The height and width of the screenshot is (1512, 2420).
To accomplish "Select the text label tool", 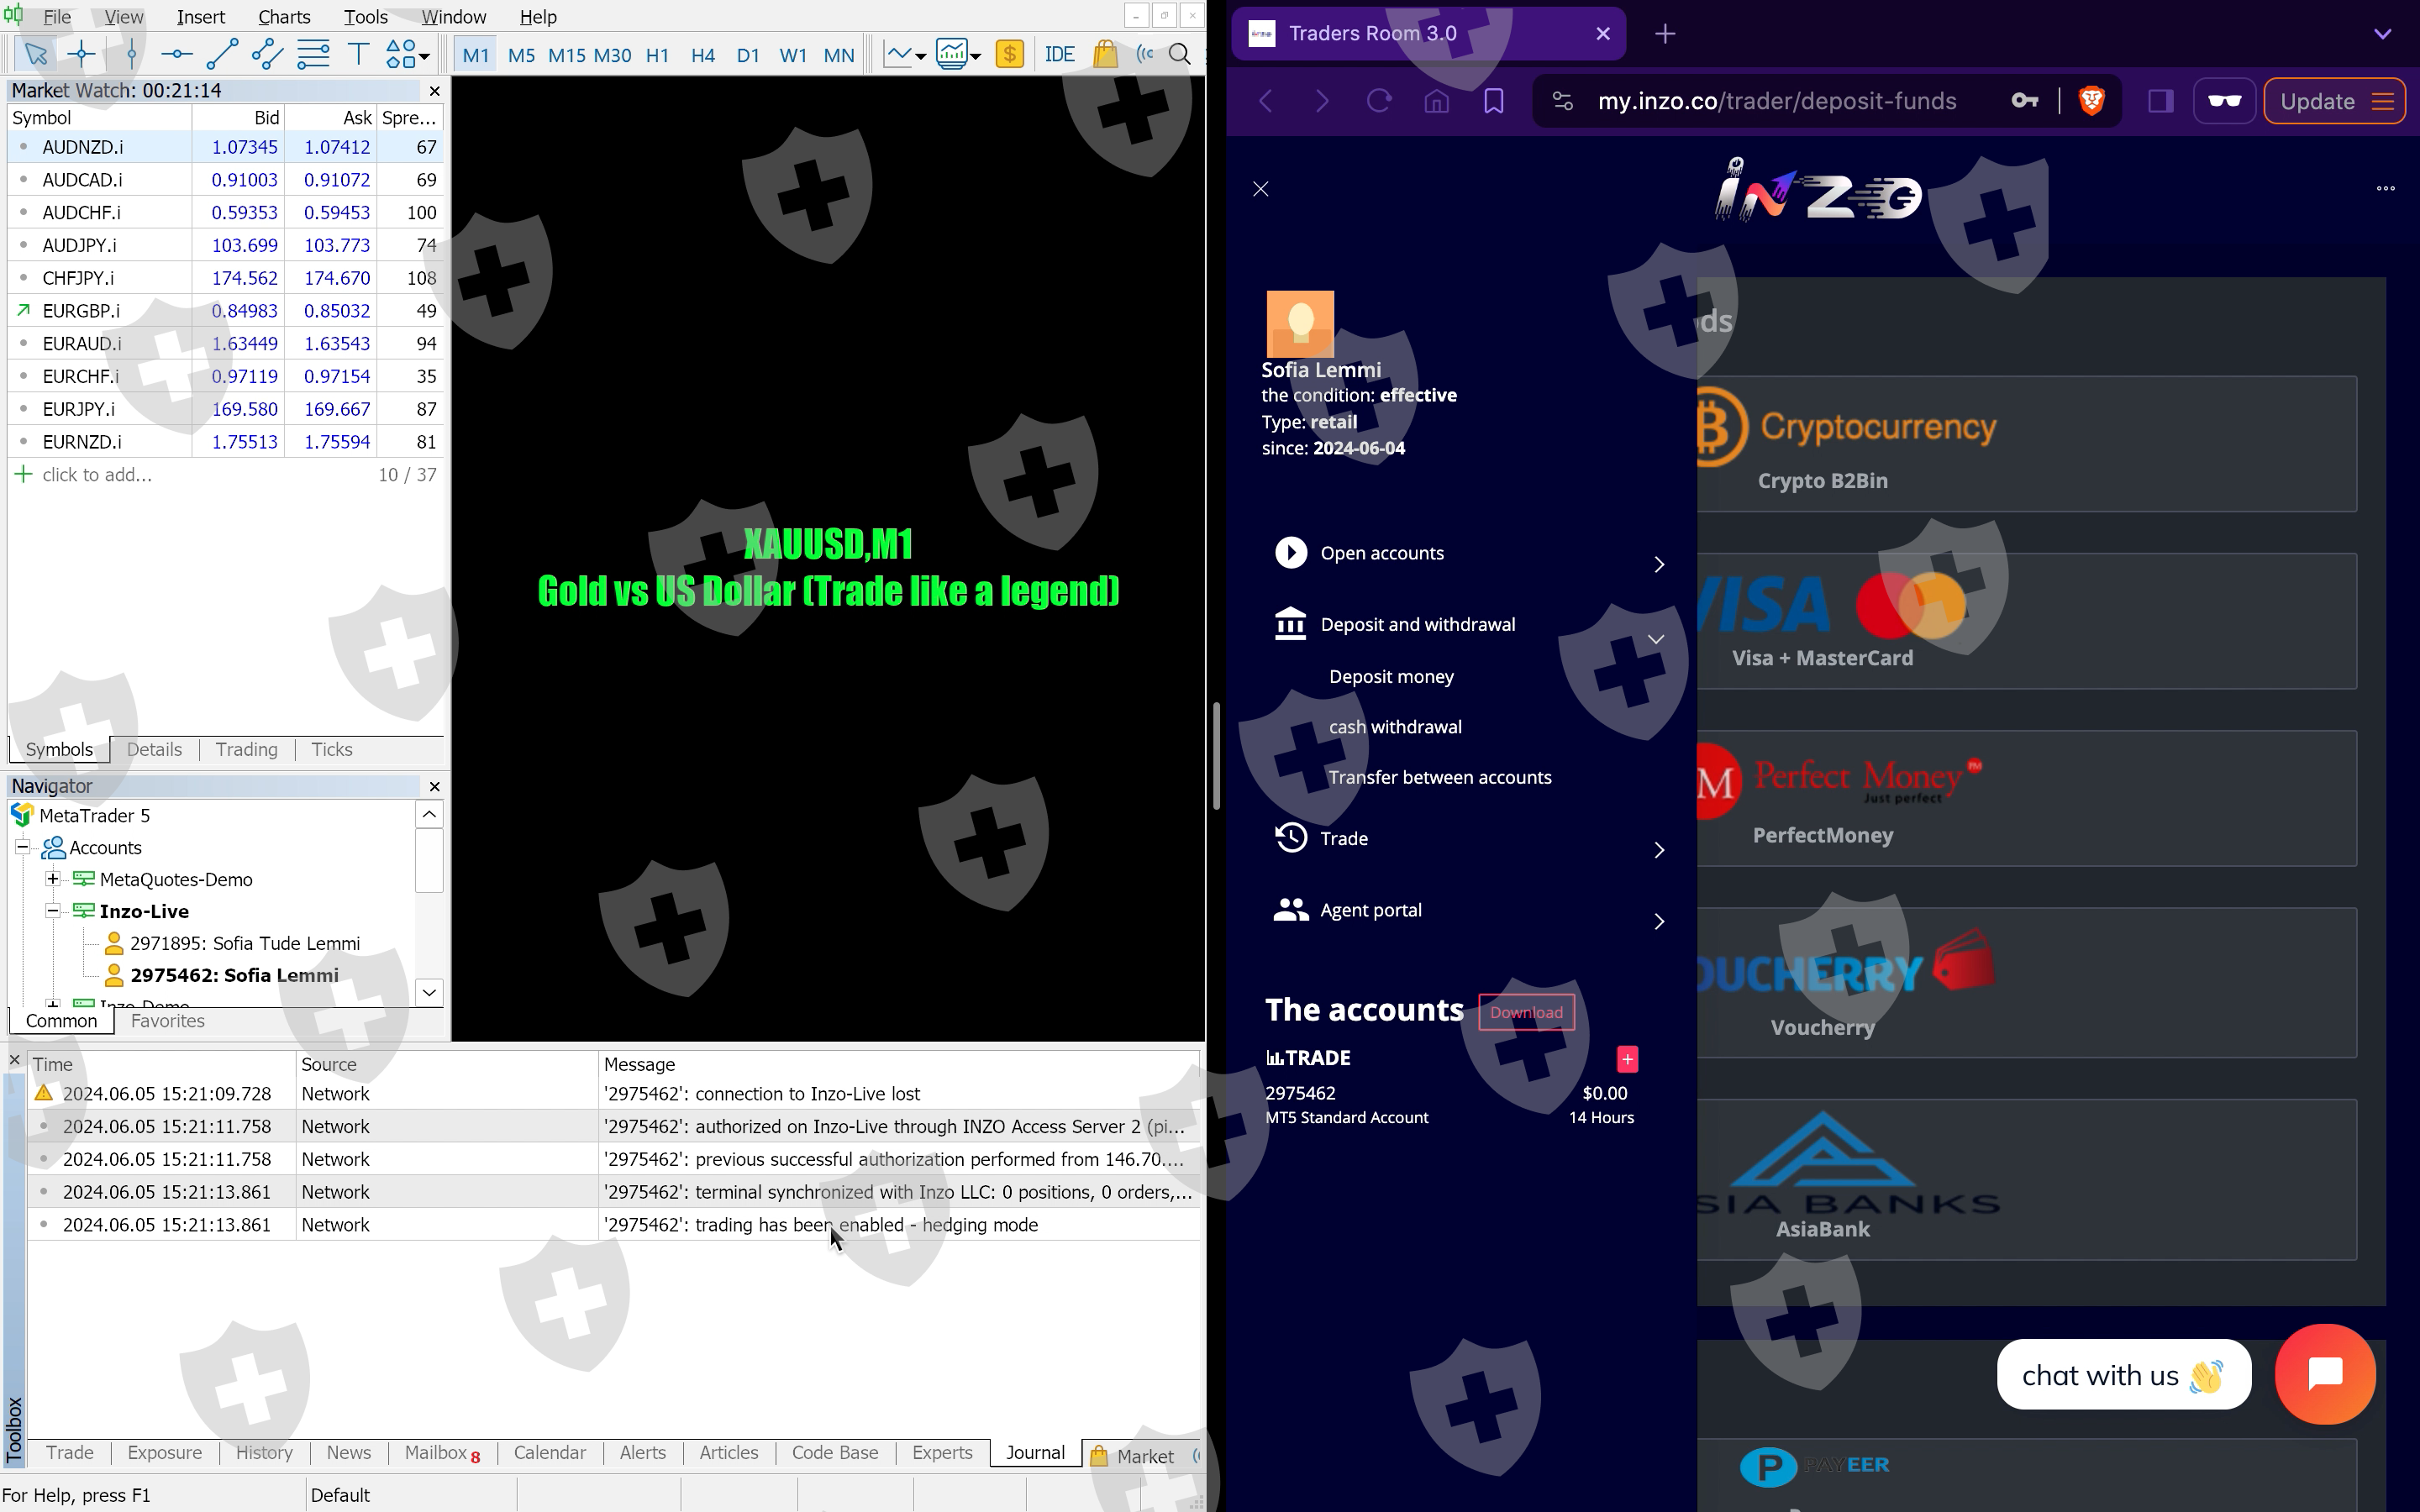I will click(x=357, y=54).
